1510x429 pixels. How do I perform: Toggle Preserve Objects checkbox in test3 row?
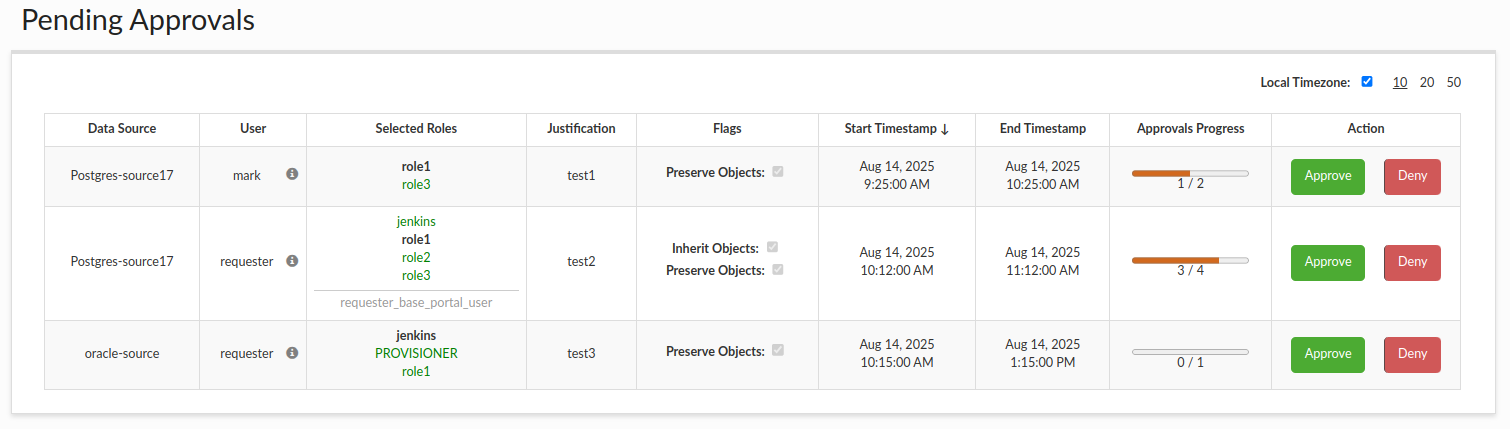[x=778, y=351]
